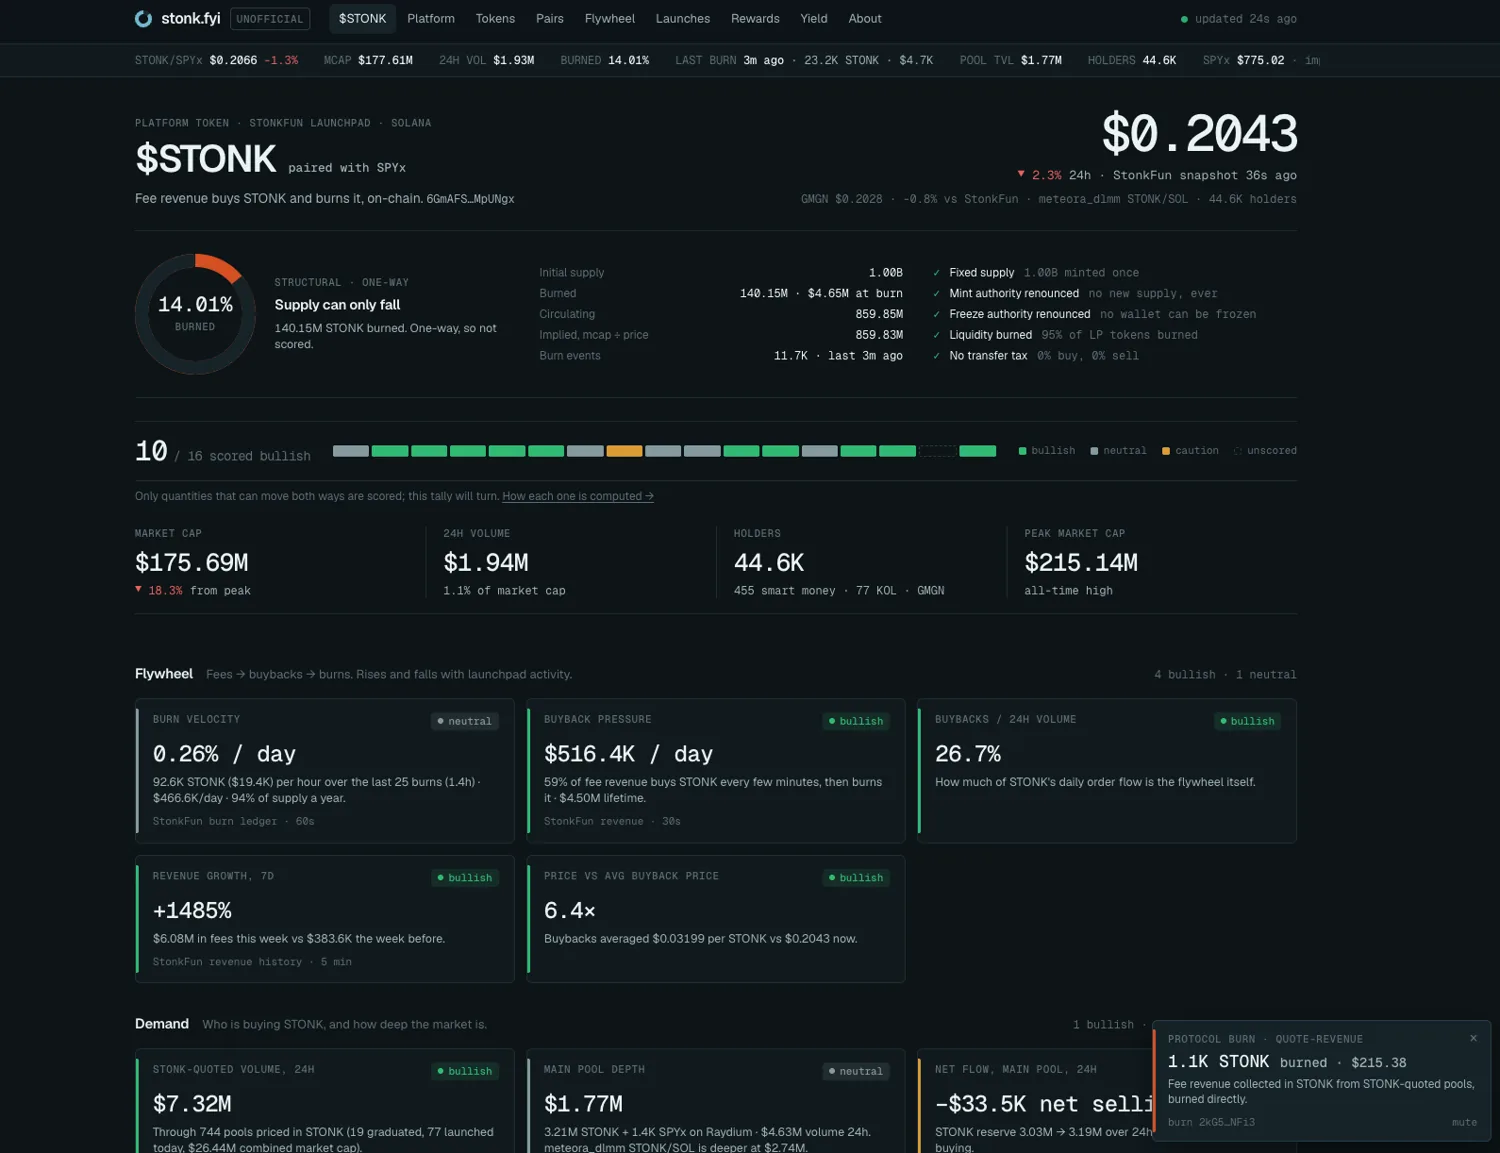Screen dimensions: 1500x1153
Task: Click the $215.14M peak market cap value
Action: point(1081,563)
